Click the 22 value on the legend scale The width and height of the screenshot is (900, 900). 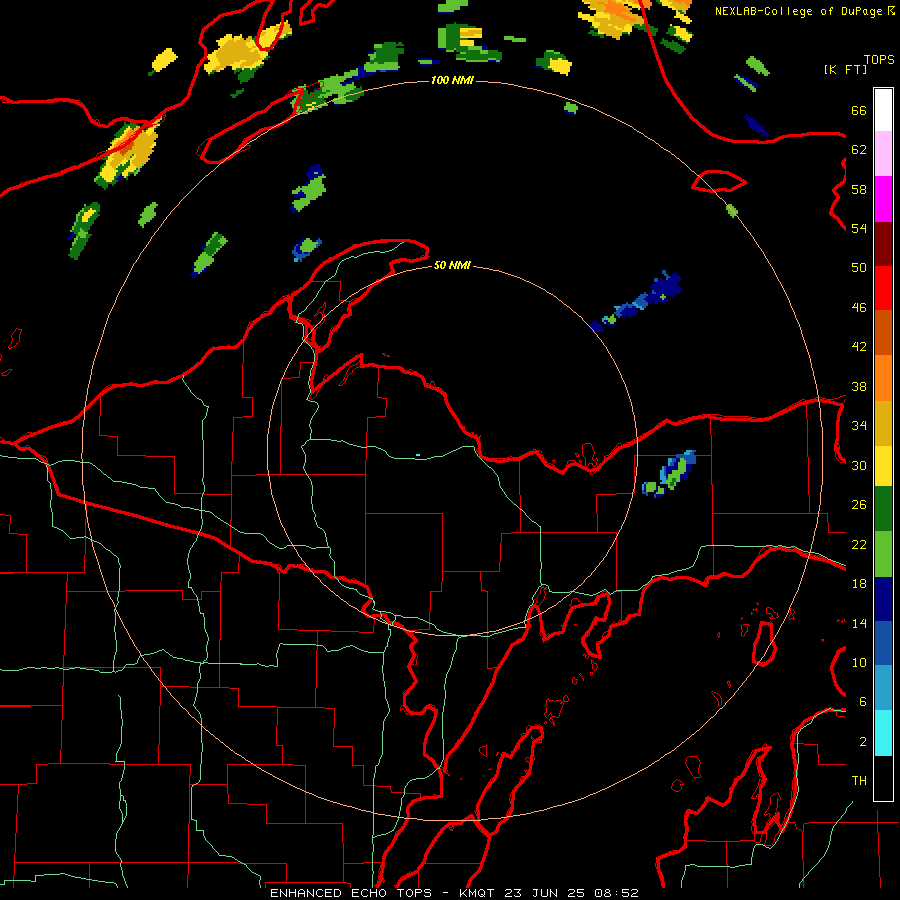click(859, 544)
